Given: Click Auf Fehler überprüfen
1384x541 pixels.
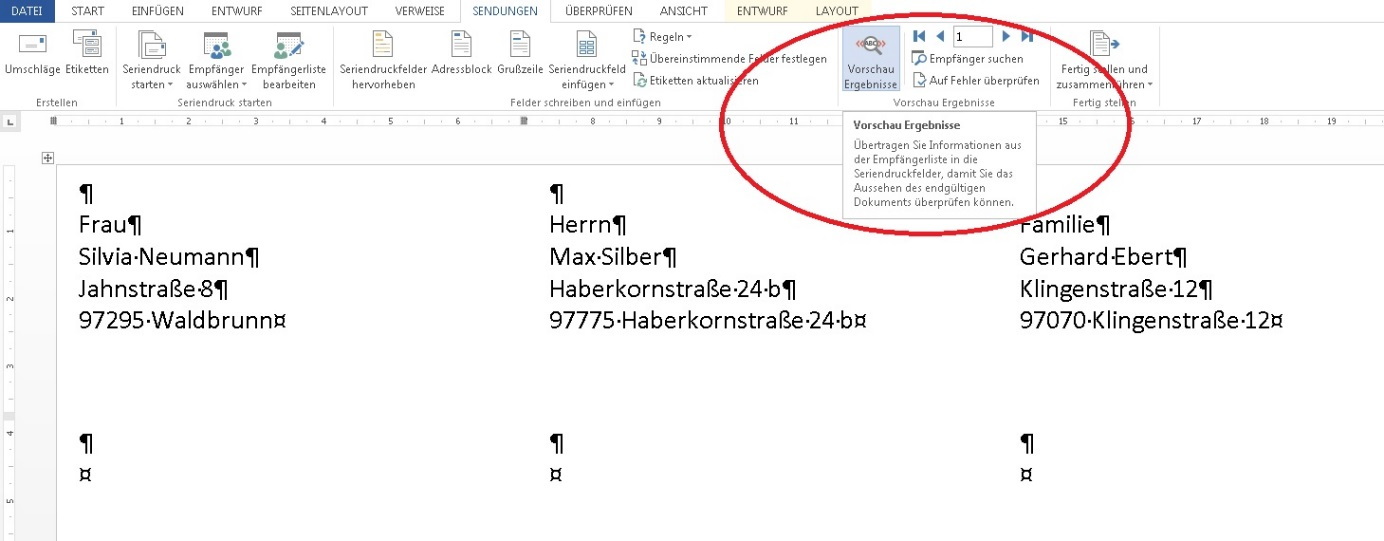Looking at the screenshot, I should point(976,80).
